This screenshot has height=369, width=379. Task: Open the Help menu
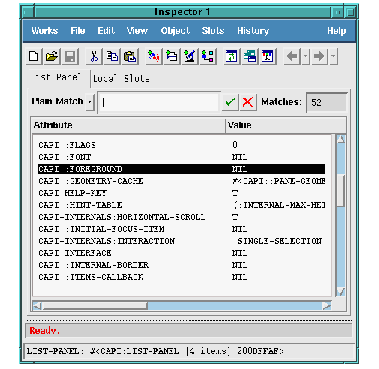point(336,31)
